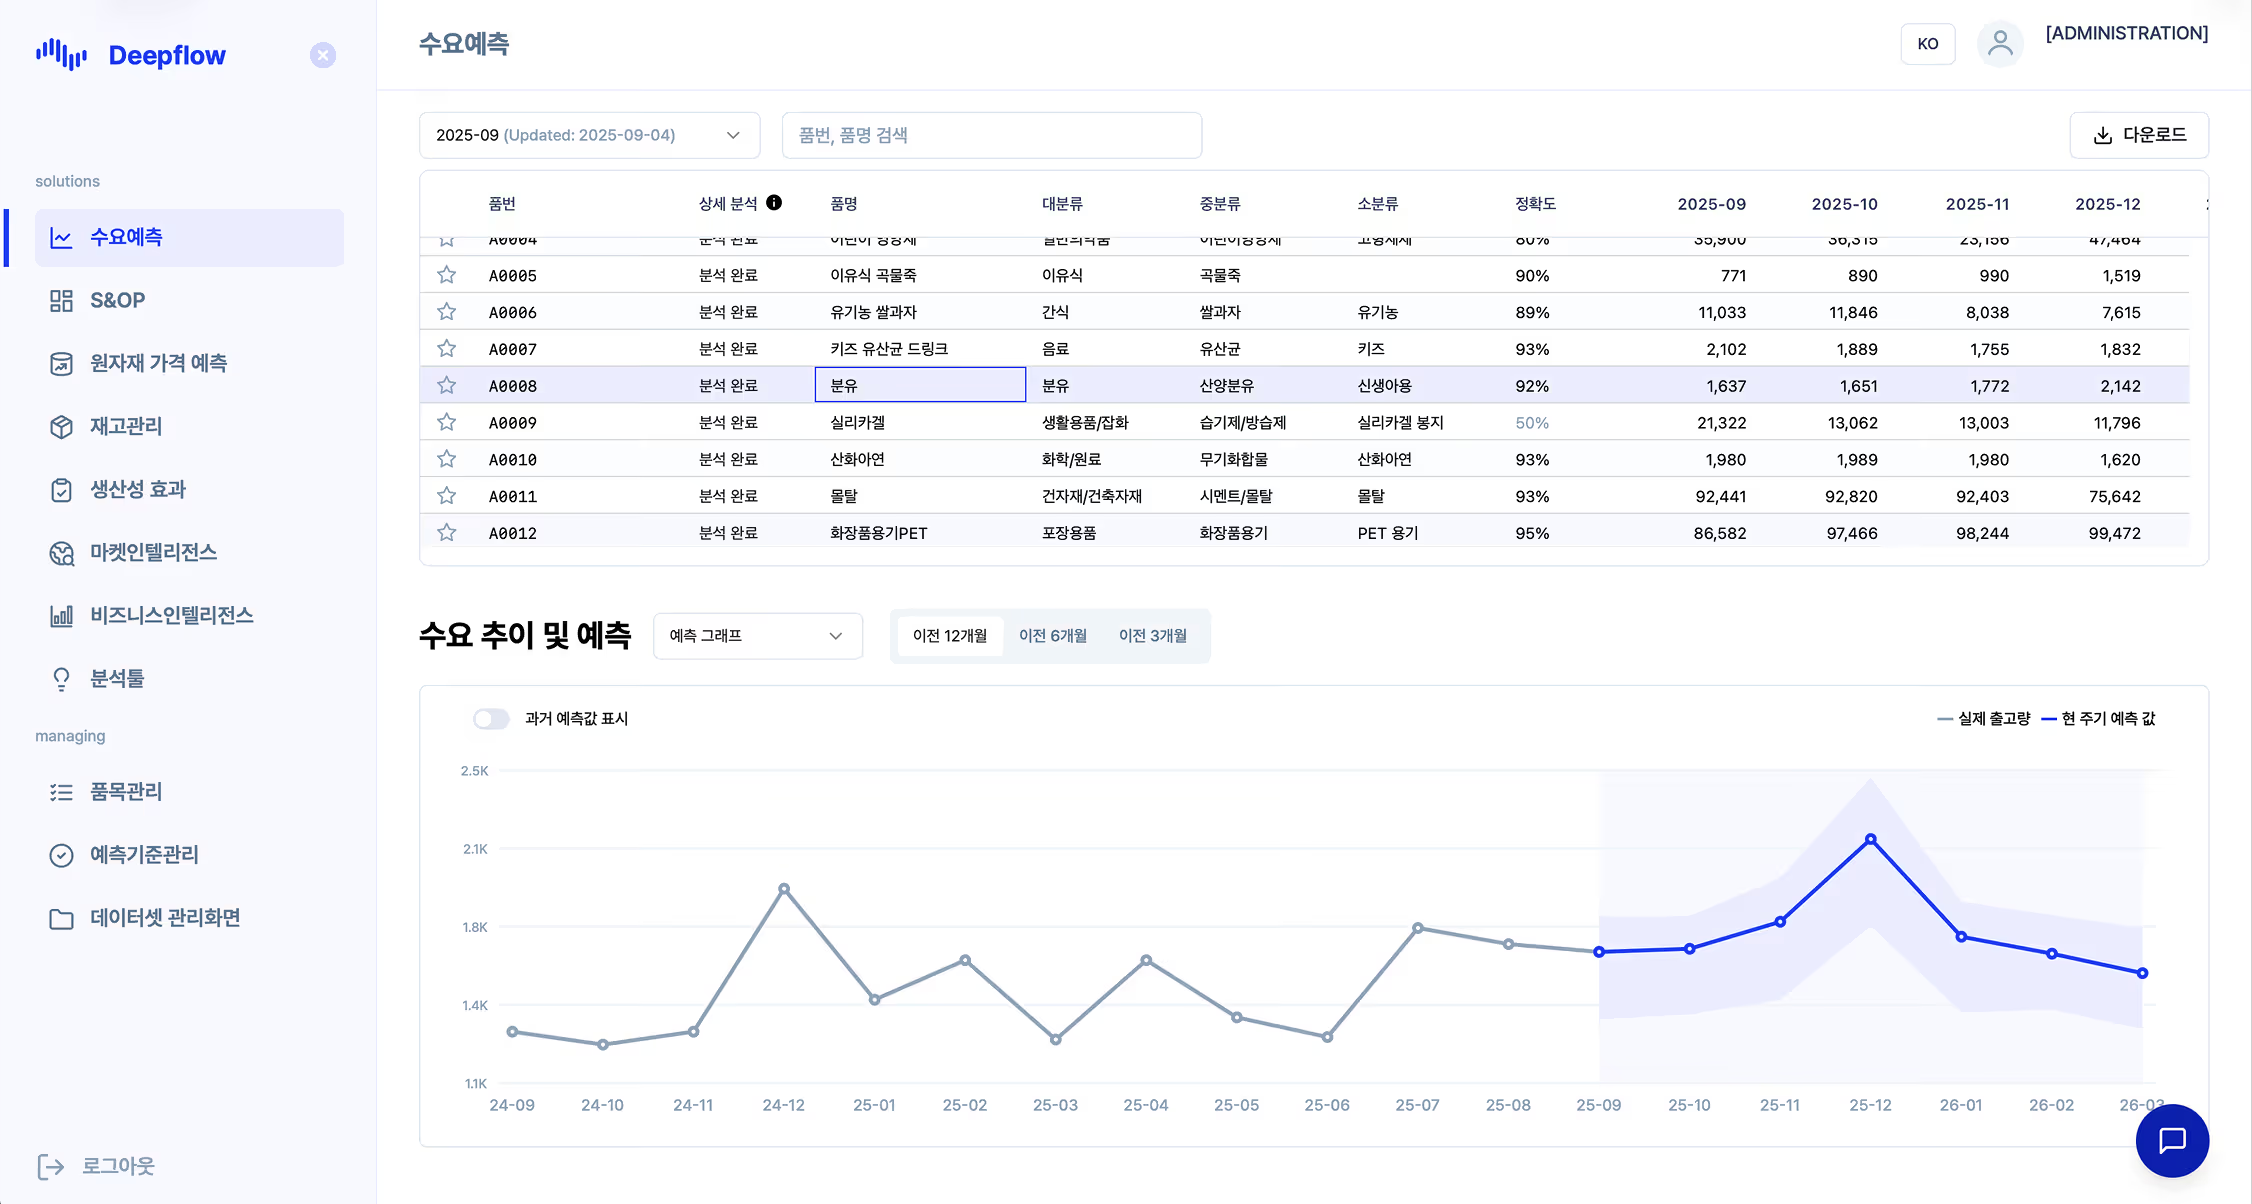Click the S&OP grid icon
The image size is (2252, 1204).
[x=61, y=300]
